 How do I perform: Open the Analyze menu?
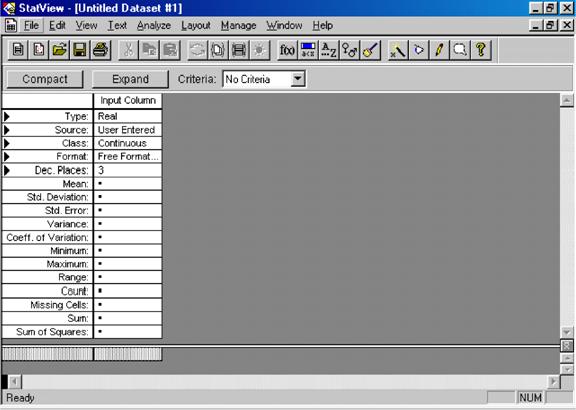[x=154, y=25]
